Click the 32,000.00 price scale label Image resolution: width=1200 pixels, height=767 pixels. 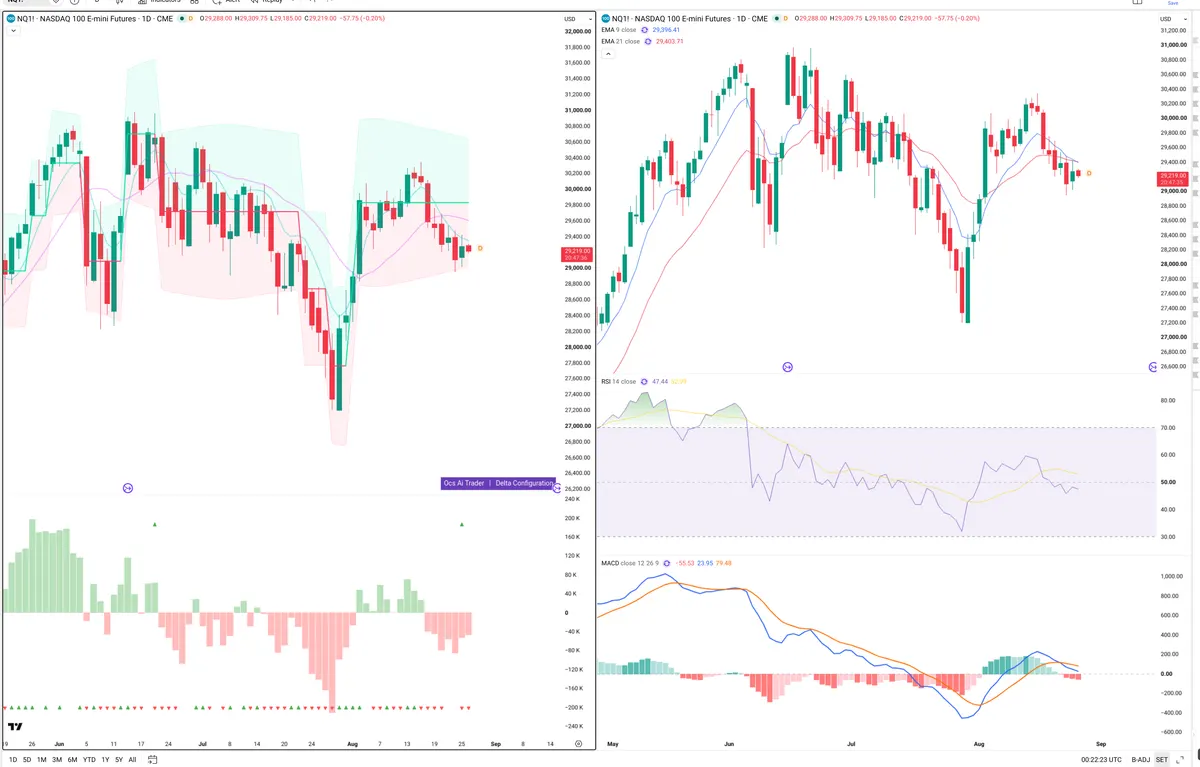pos(577,32)
